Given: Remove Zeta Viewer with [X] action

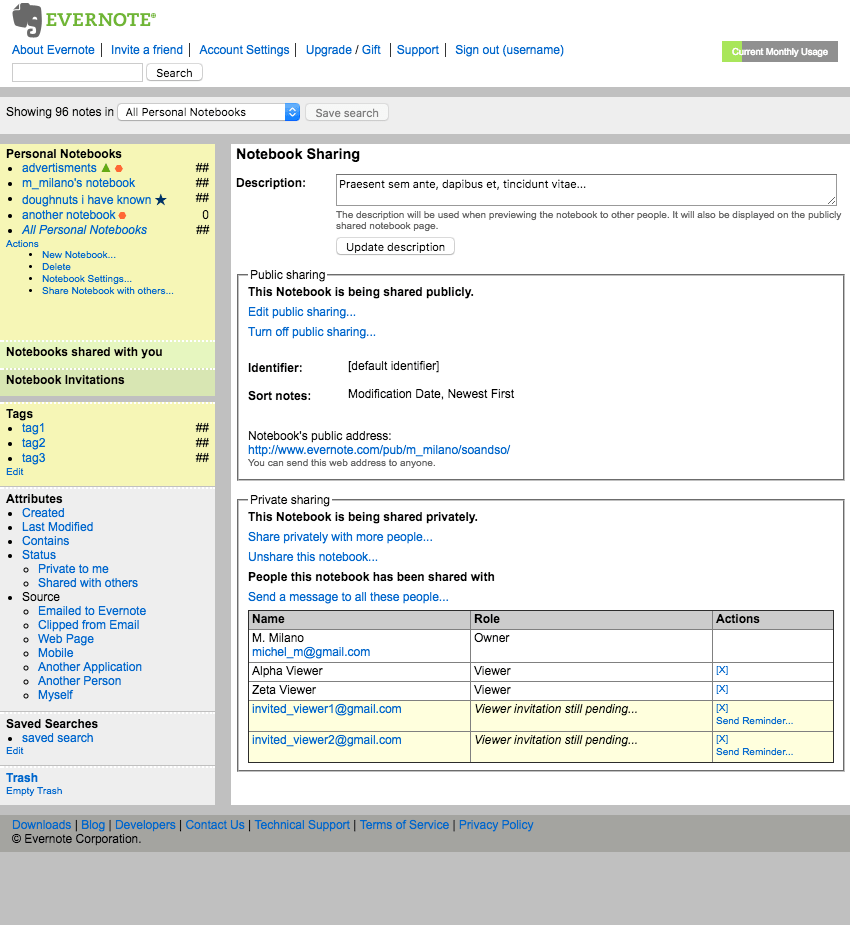Looking at the screenshot, I should [x=722, y=689].
